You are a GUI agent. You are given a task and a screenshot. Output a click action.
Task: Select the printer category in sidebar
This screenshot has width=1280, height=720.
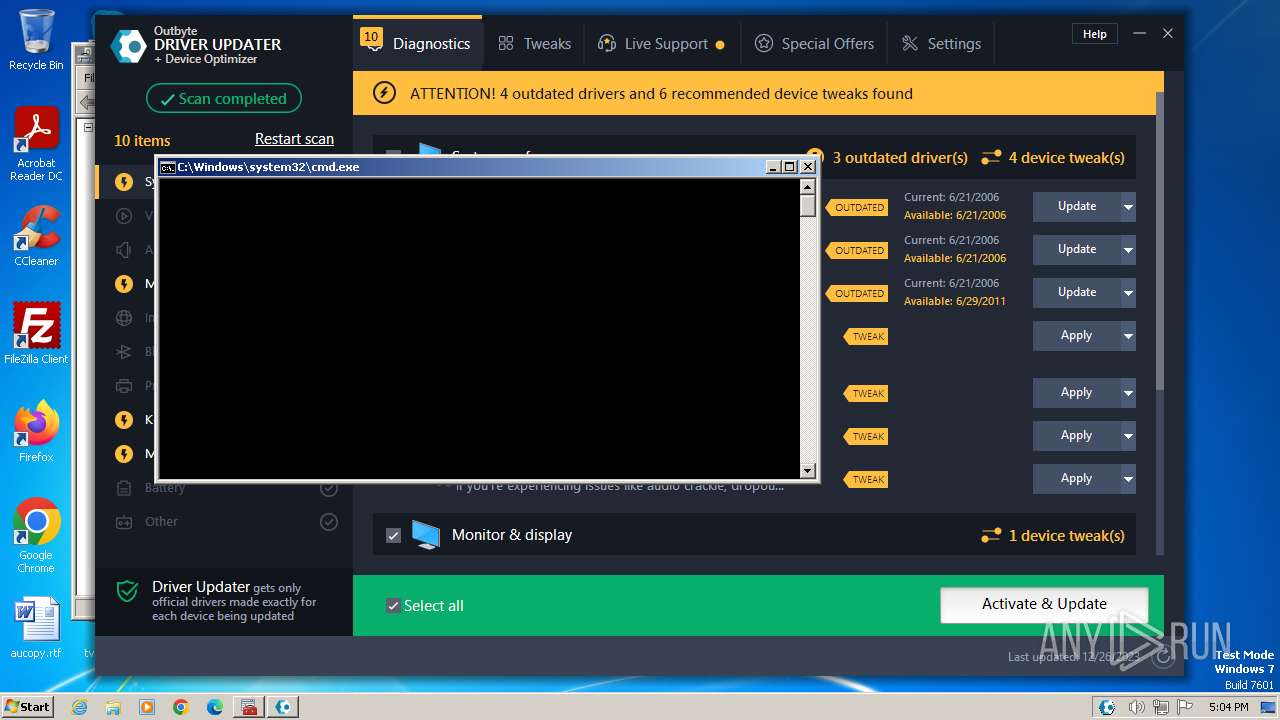click(x=124, y=386)
